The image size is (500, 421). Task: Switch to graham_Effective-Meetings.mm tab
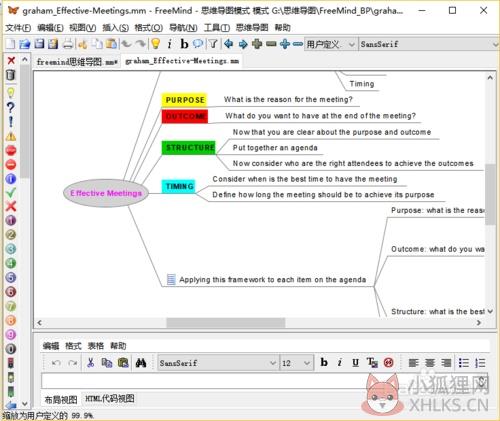point(182,61)
